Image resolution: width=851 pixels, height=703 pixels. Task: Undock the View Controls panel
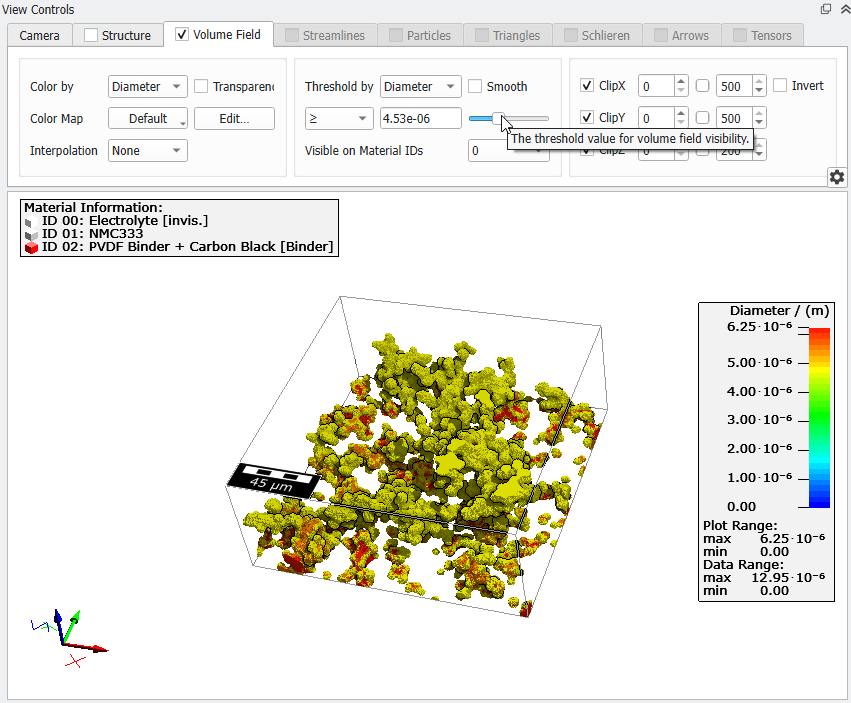tap(825, 9)
